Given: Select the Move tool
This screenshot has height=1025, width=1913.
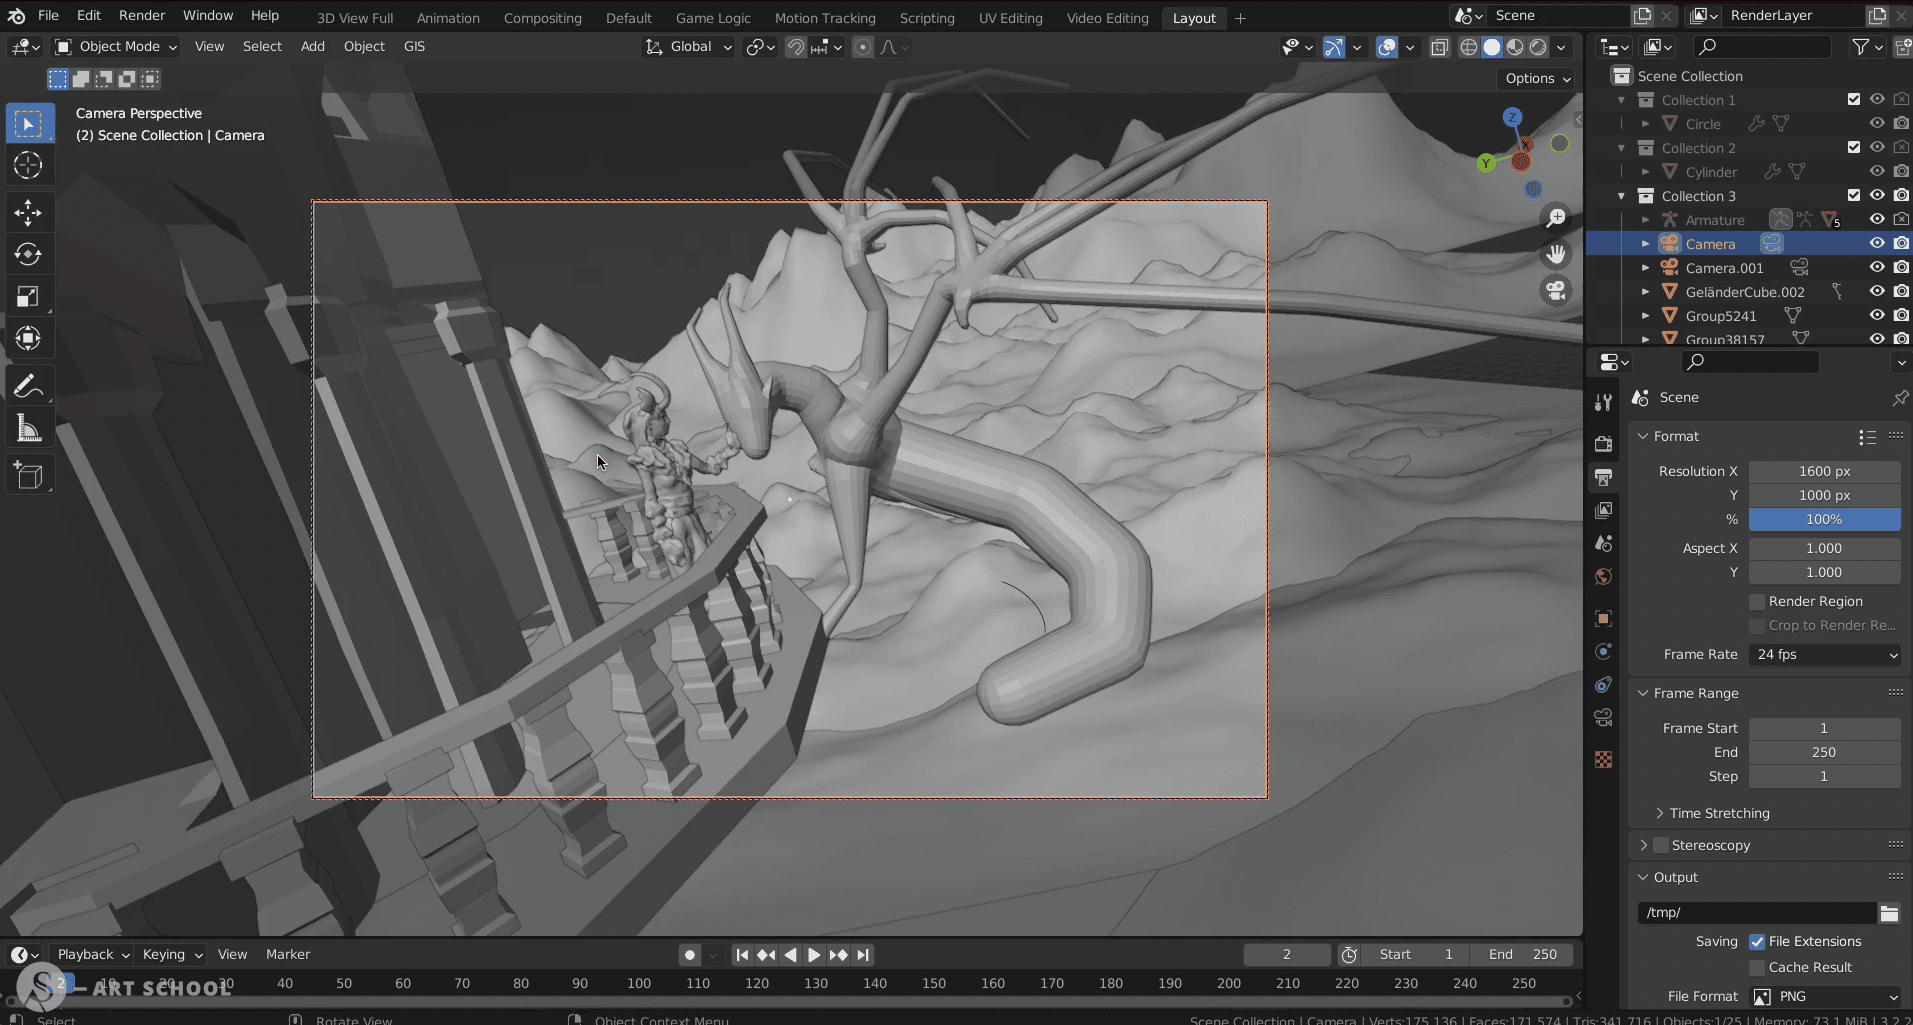Looking at the screenshot, I should coord(28,212).
